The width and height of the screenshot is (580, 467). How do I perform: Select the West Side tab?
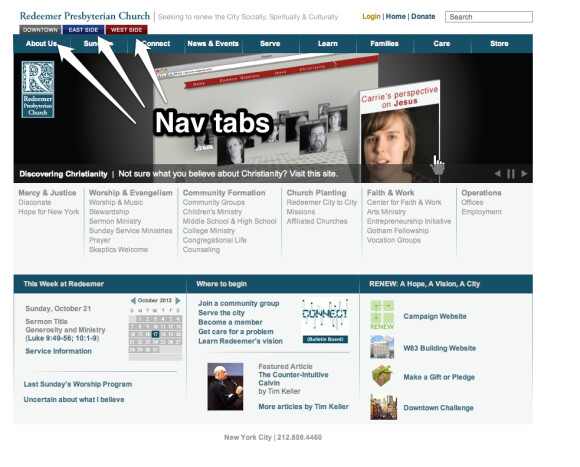(x=127, y=30)
